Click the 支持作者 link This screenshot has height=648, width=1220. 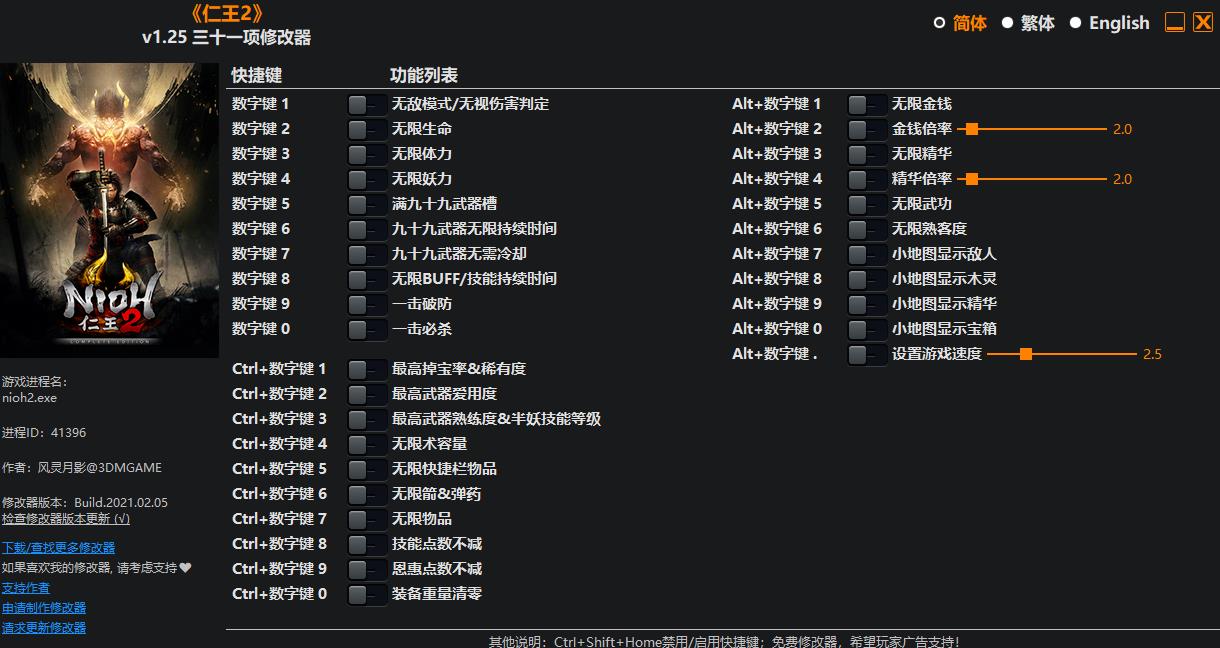(26, 588)
